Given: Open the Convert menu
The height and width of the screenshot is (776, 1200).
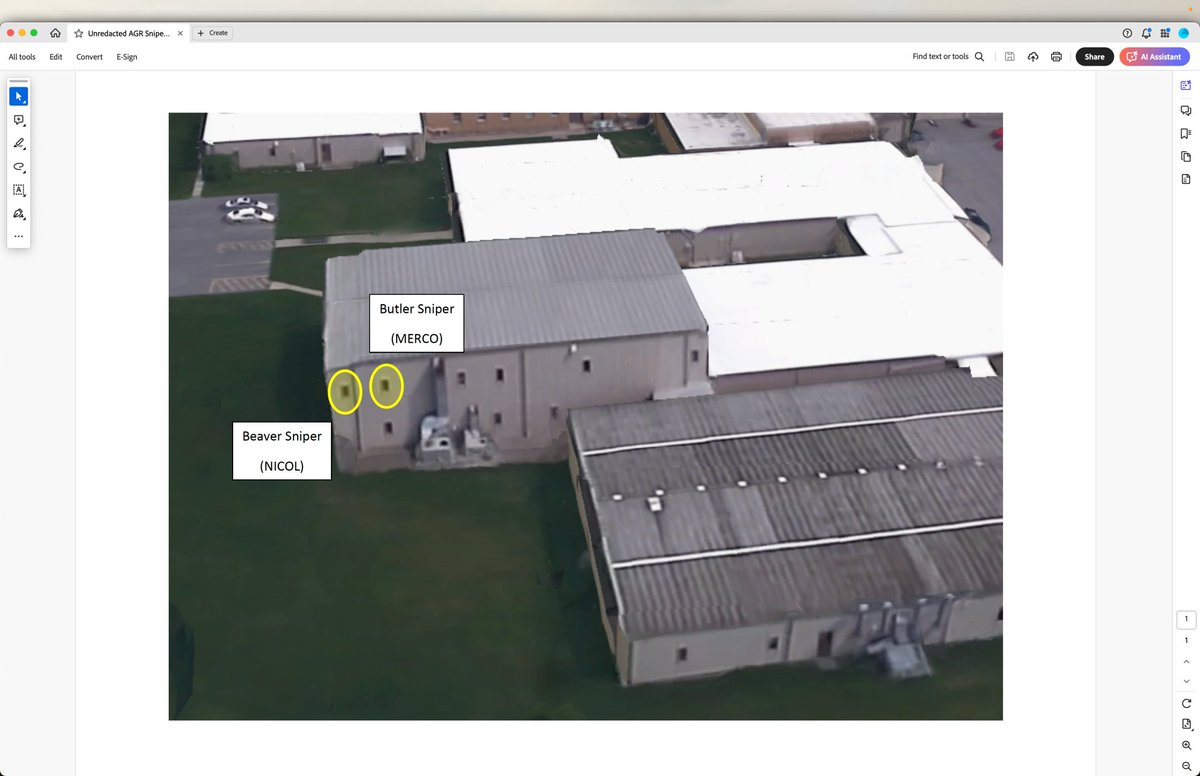Looking at the screenshot, I should (x=89, y=57).
